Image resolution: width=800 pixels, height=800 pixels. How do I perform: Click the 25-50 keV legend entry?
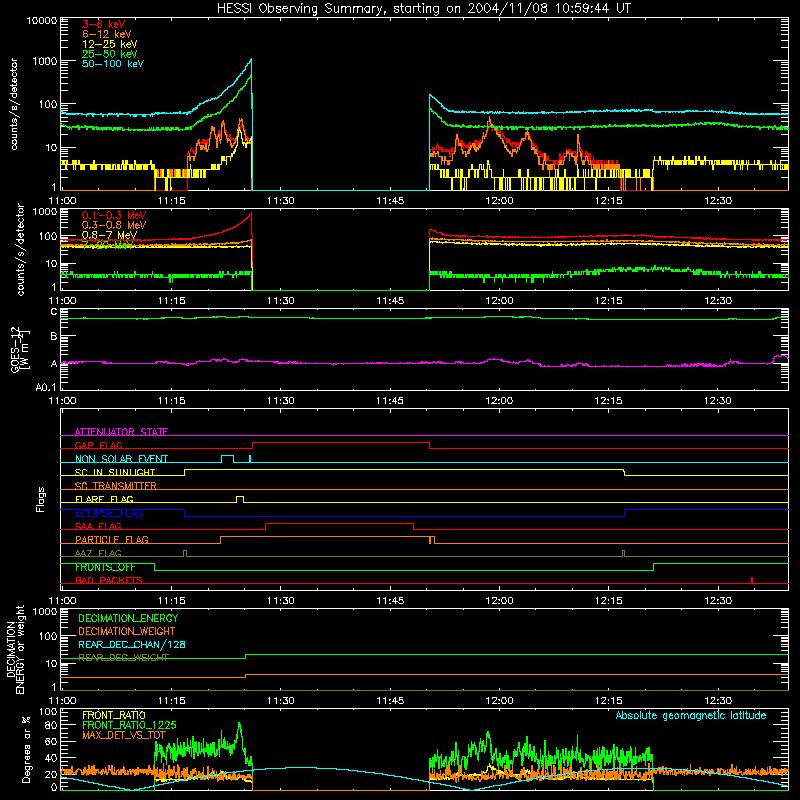point(110,54)
